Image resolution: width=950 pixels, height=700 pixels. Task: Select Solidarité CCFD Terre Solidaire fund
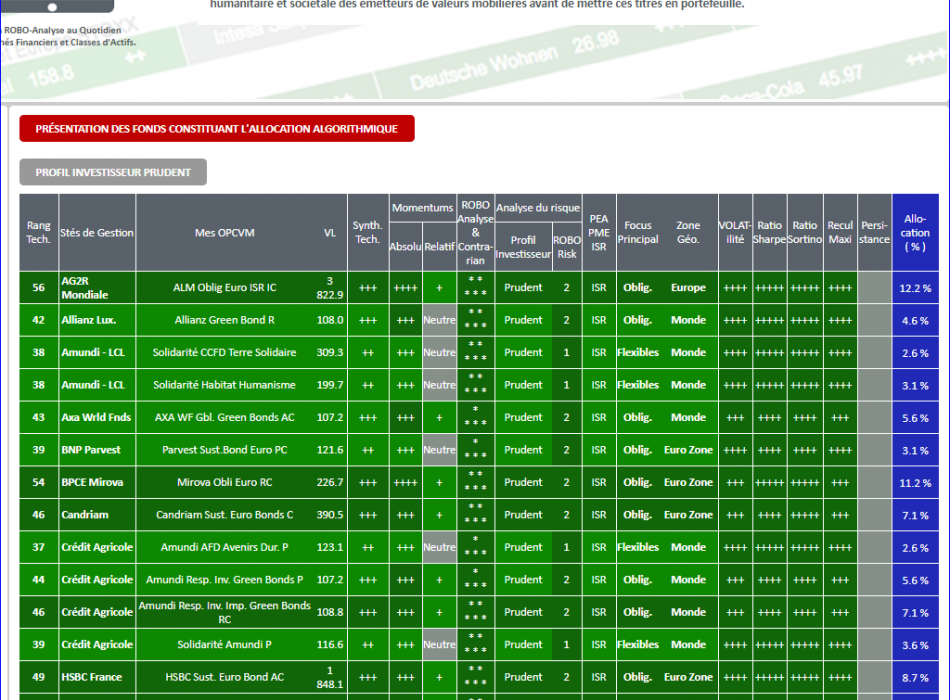pyautogui.click(x=225, y=352)
